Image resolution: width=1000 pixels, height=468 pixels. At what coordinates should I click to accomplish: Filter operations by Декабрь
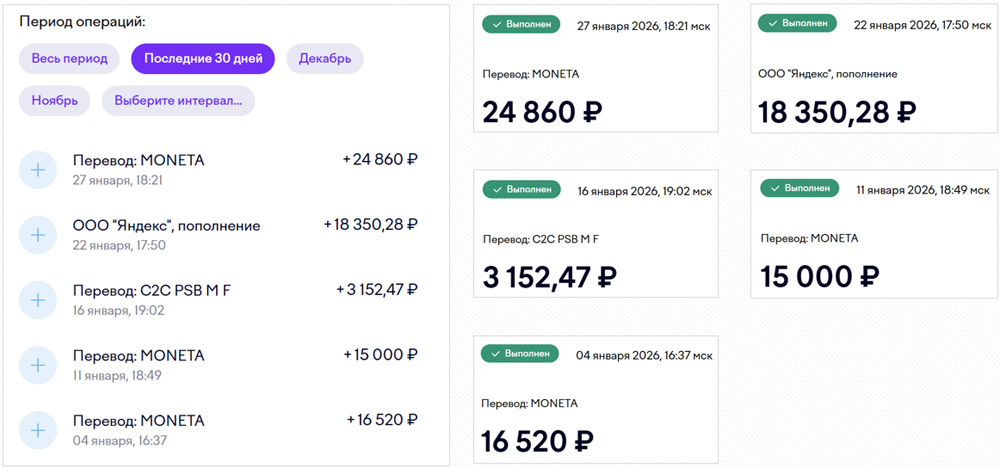click(325, 58)
